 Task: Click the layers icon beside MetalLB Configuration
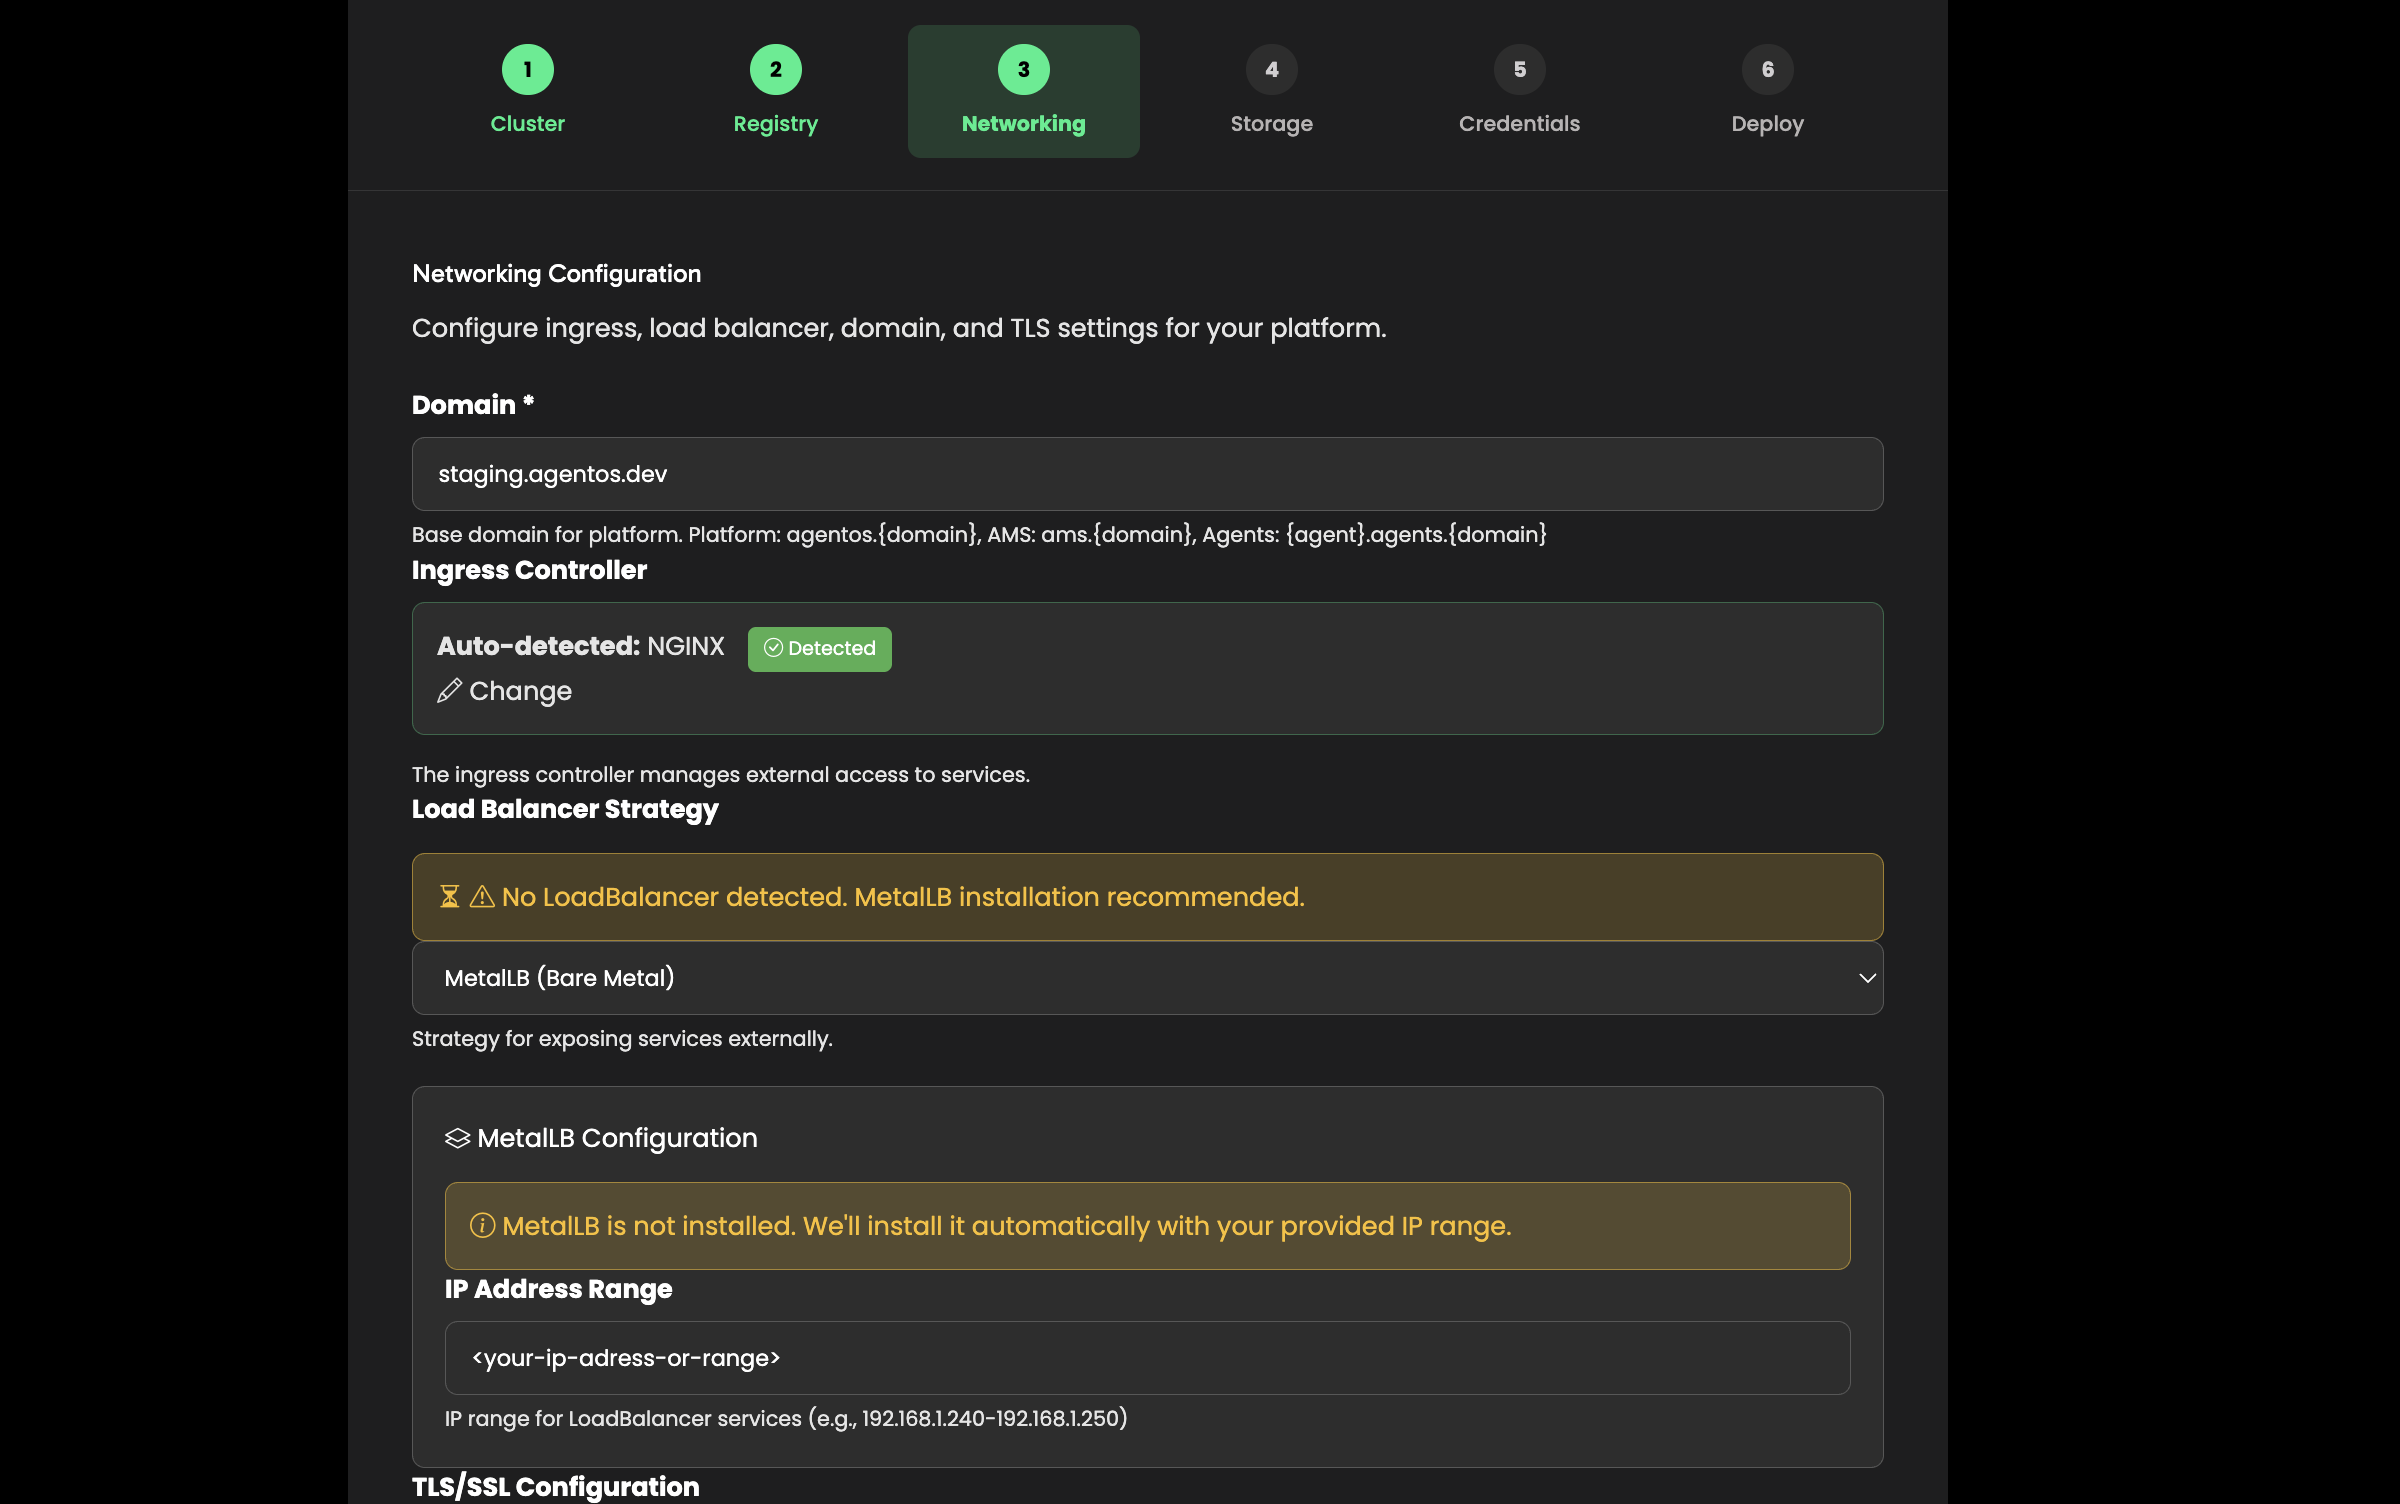[457, 1138]
